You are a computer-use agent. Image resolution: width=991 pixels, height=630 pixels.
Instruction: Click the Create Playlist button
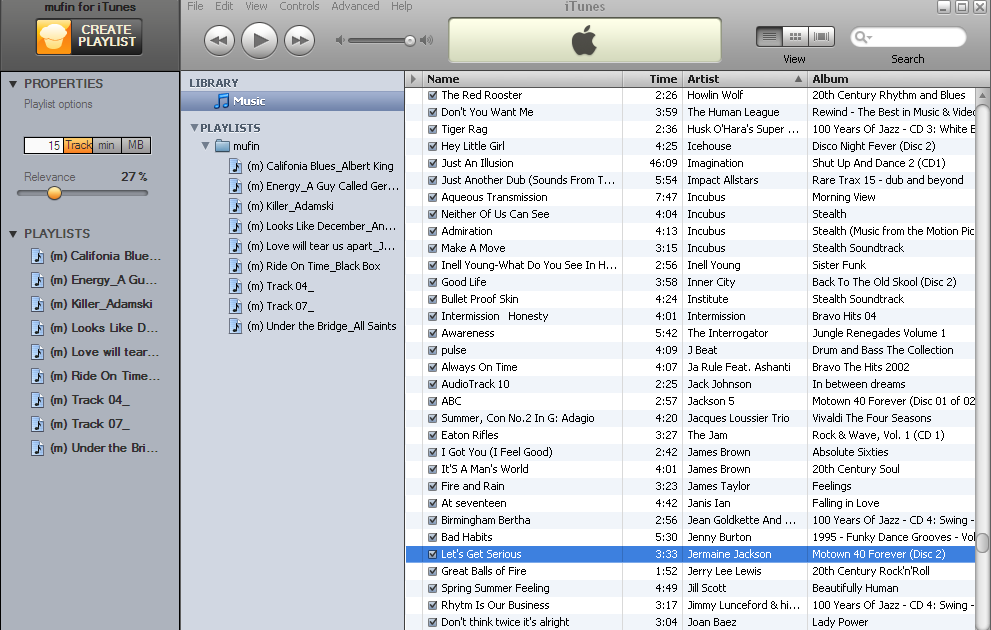(88, 36)
